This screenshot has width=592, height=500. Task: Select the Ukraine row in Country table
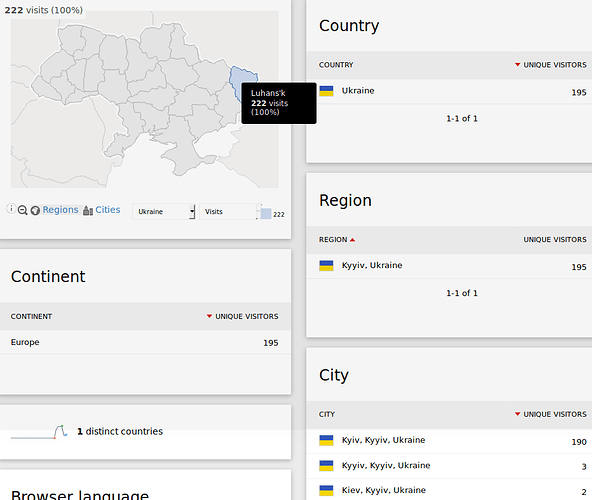pyautogui.click(x=449, y=91)
